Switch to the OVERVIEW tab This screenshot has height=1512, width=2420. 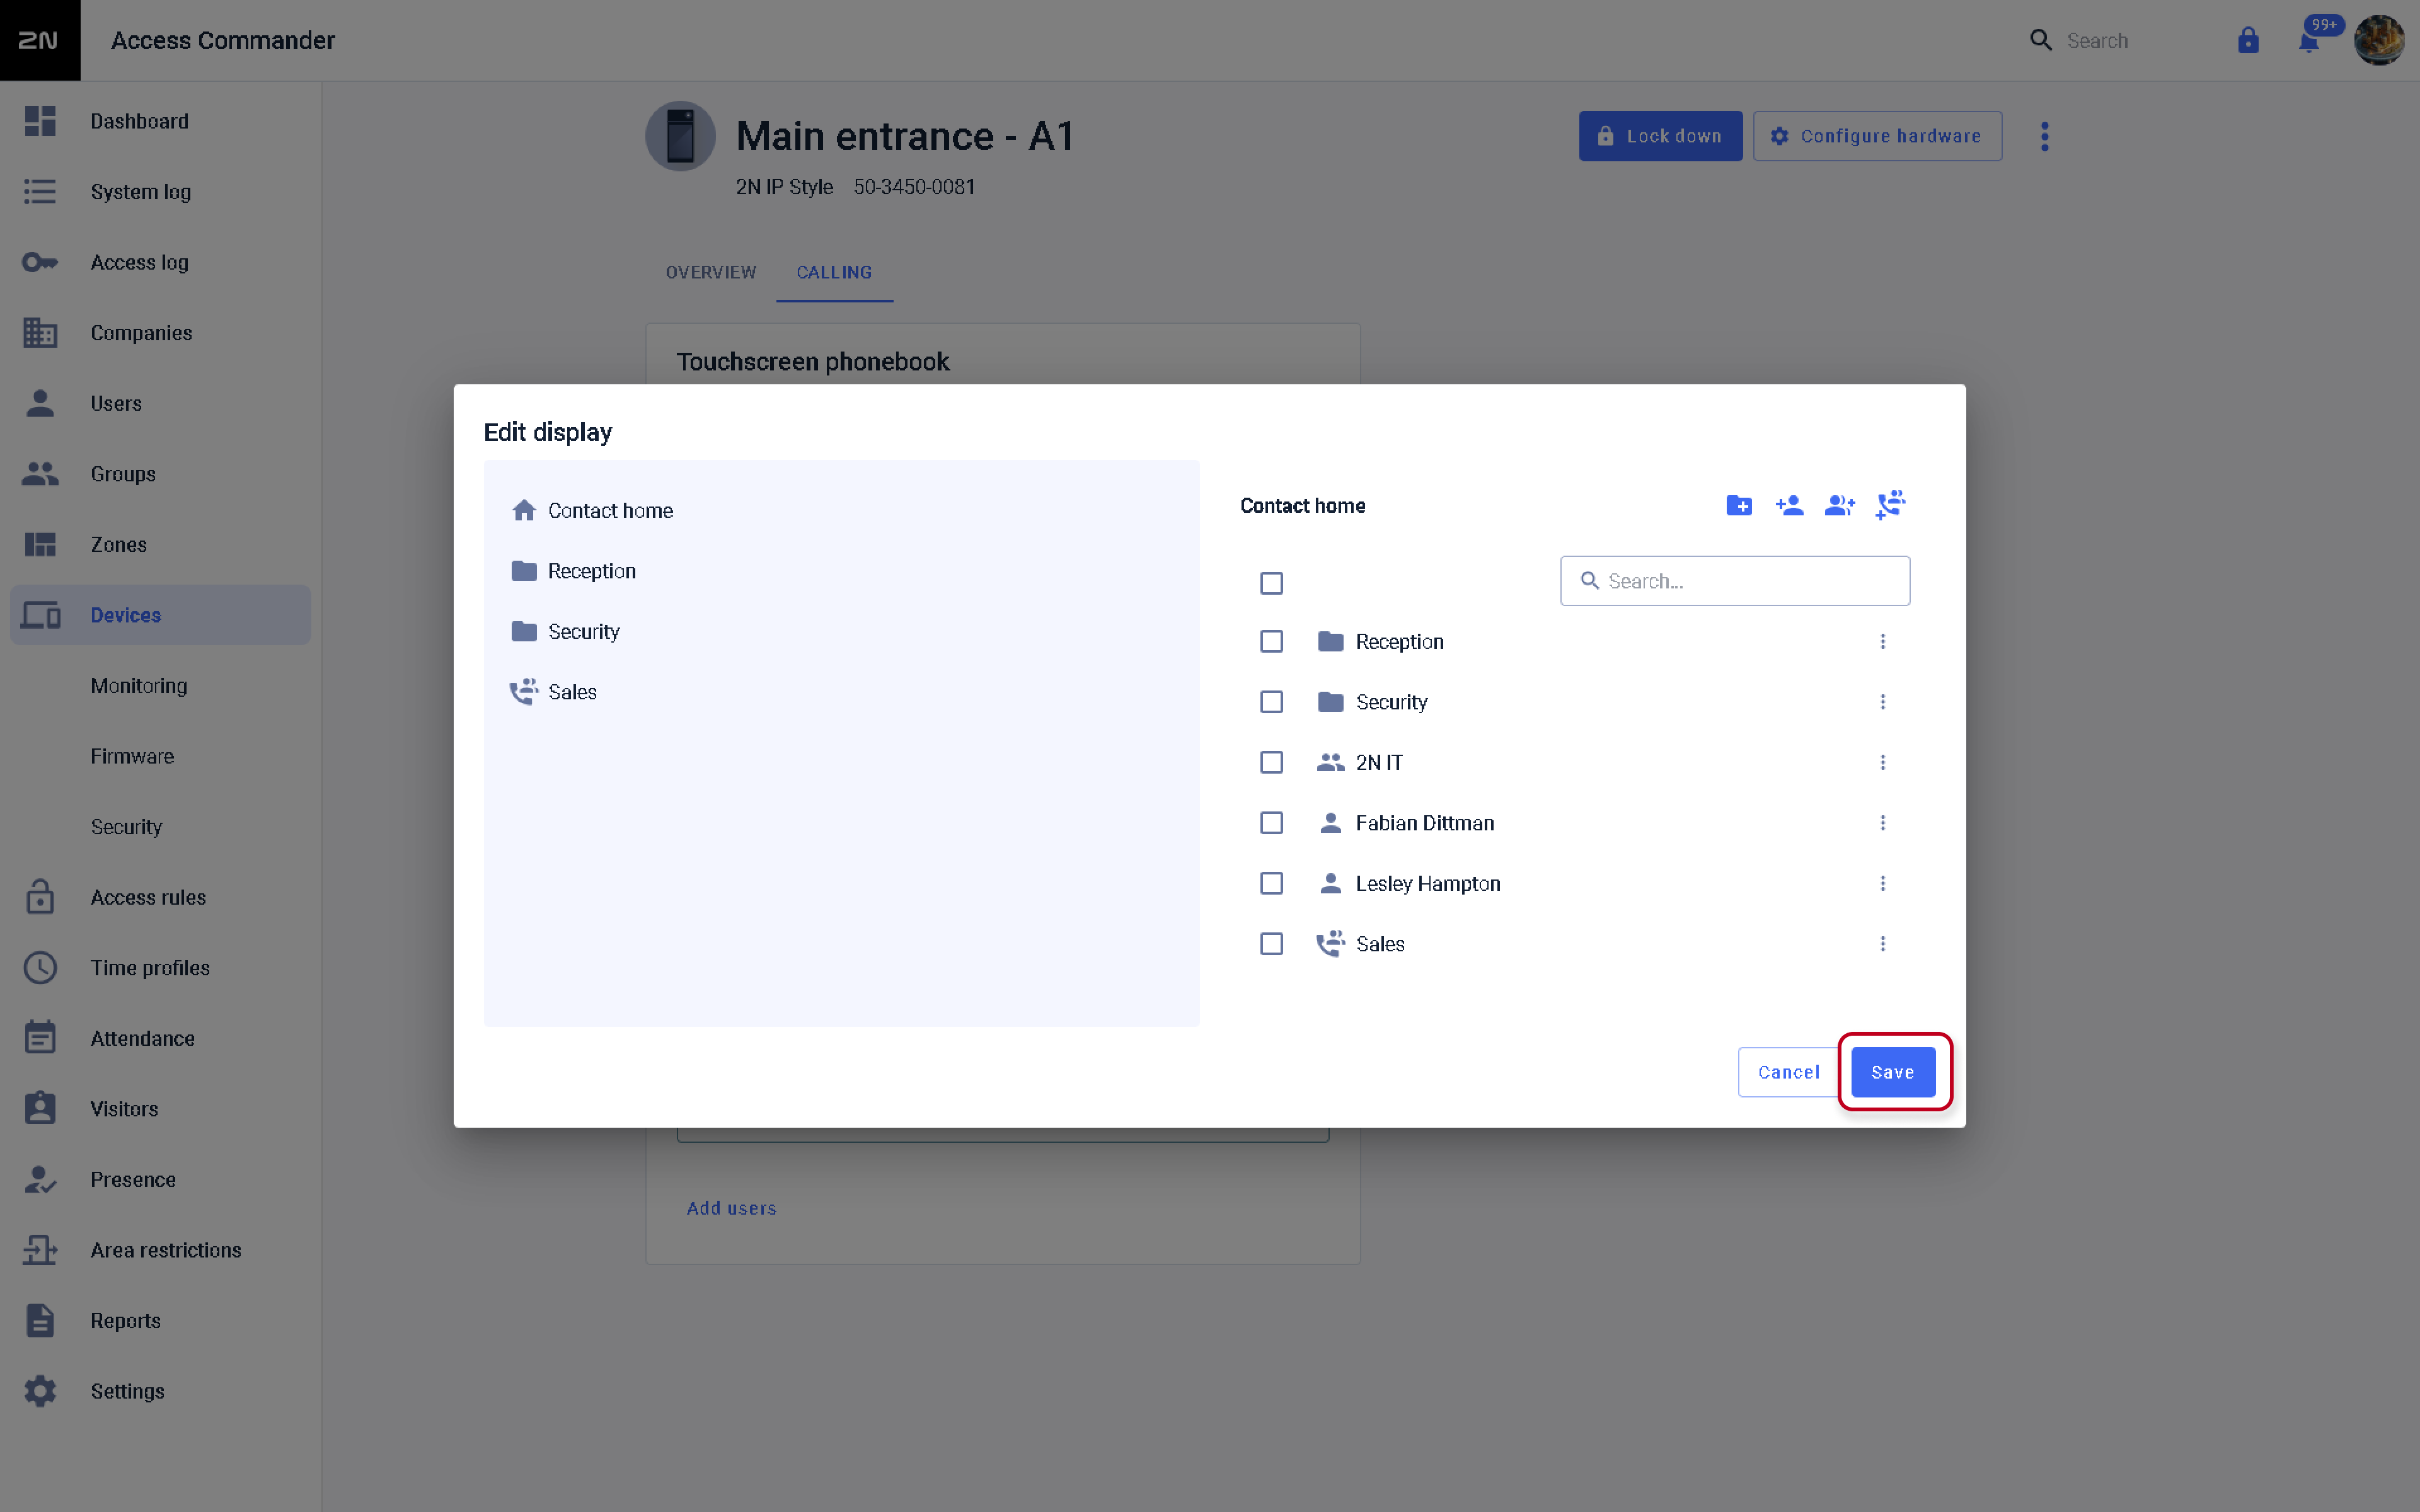coord(711,272)
